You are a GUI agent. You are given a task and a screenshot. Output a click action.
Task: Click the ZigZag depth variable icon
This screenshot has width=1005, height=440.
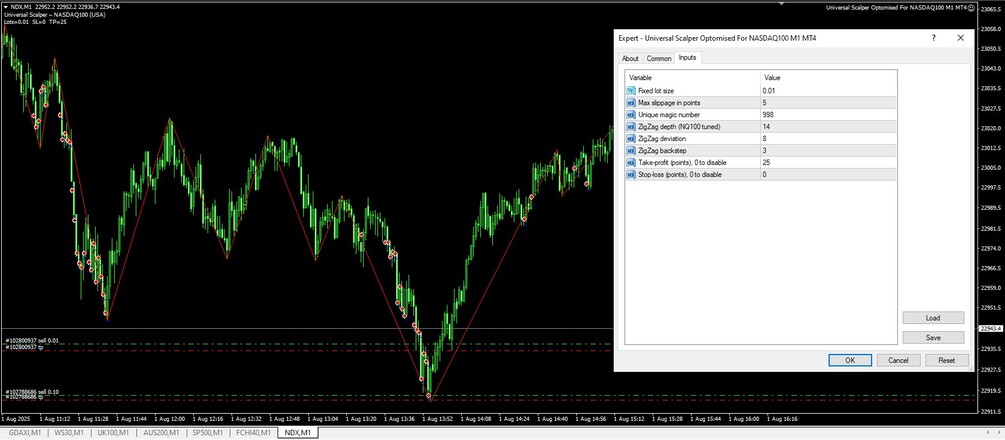point(631,126)
